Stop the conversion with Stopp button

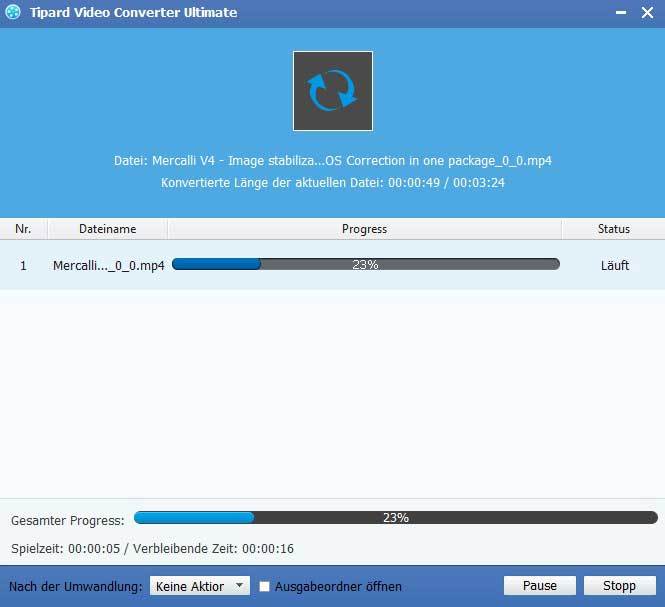[x=620, y=586]
